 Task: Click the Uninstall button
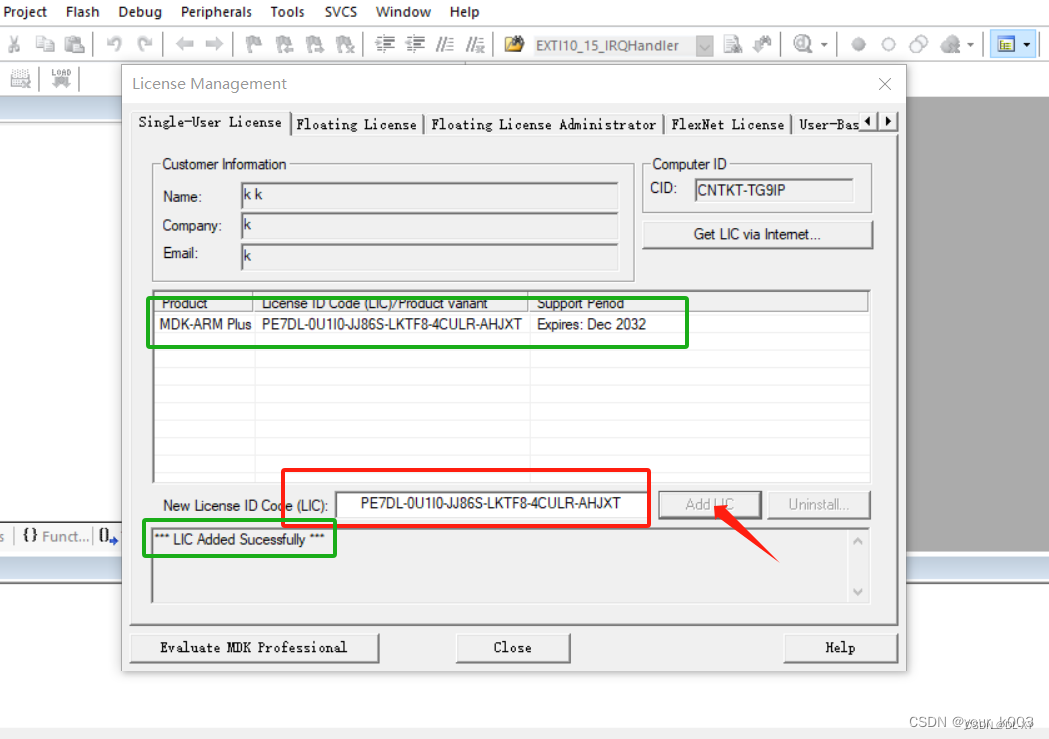point(819,505)
